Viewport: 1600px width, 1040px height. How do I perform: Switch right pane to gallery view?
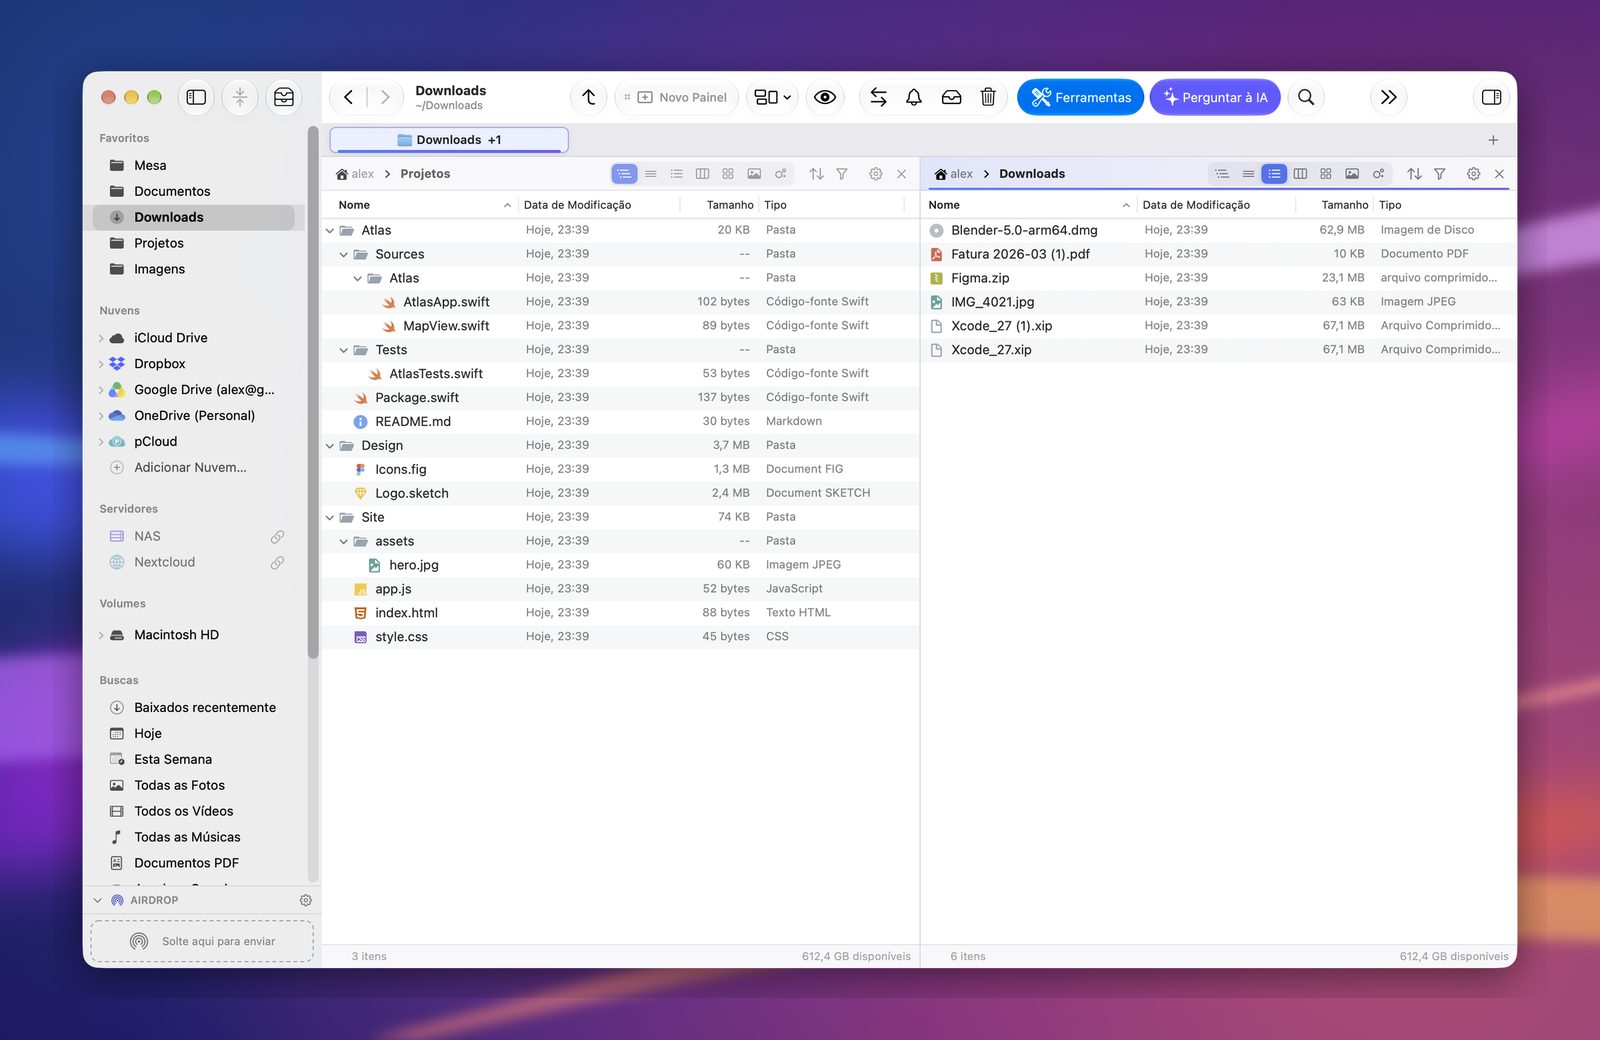tap(1352, 174)
